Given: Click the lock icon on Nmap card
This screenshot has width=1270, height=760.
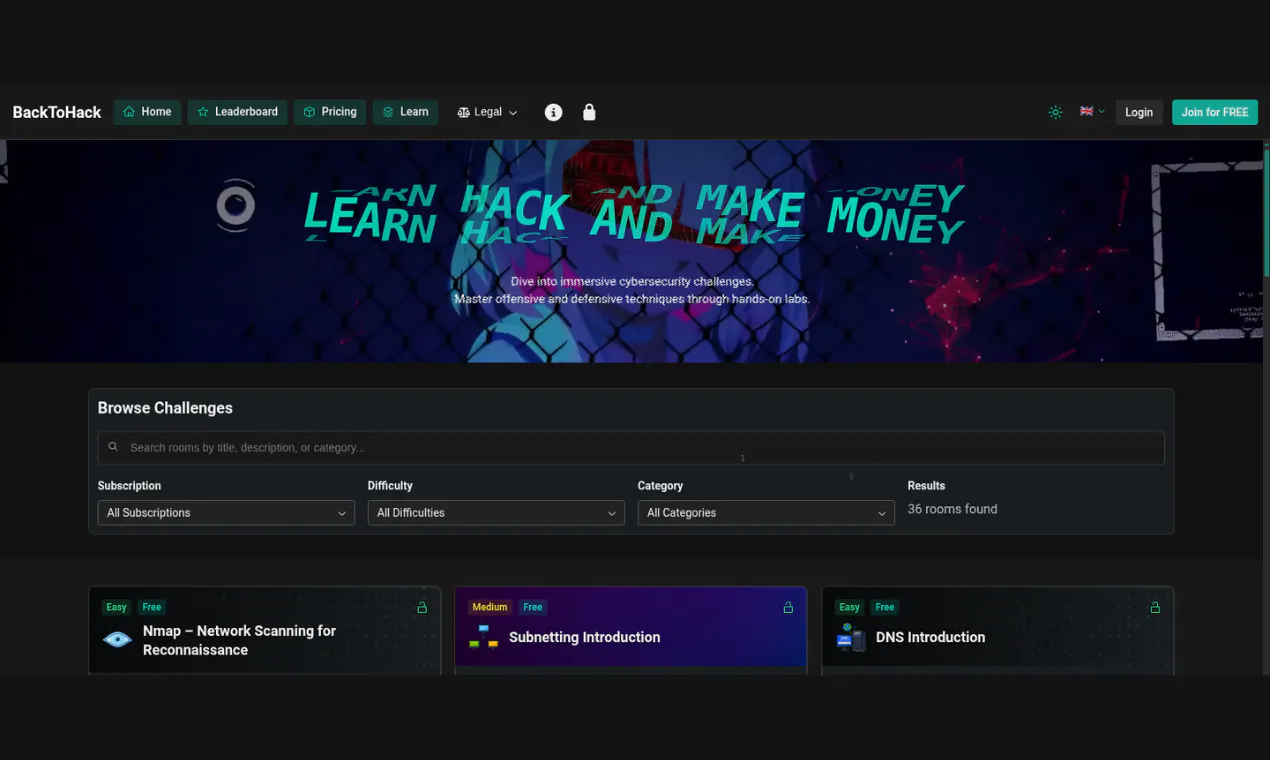Looking at the screenshot, I should pyautogui.click(x=422, y=607).
